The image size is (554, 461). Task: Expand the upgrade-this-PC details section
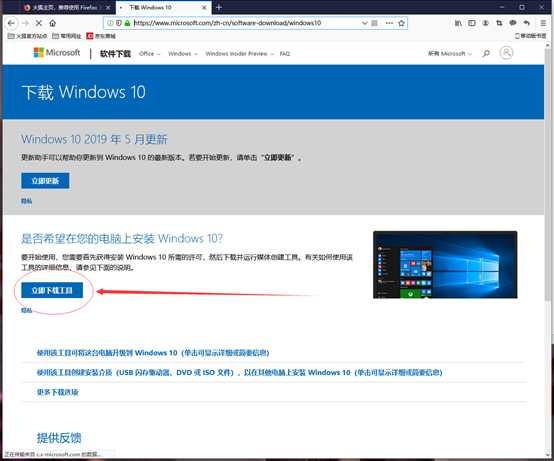[x=153, y=353]
